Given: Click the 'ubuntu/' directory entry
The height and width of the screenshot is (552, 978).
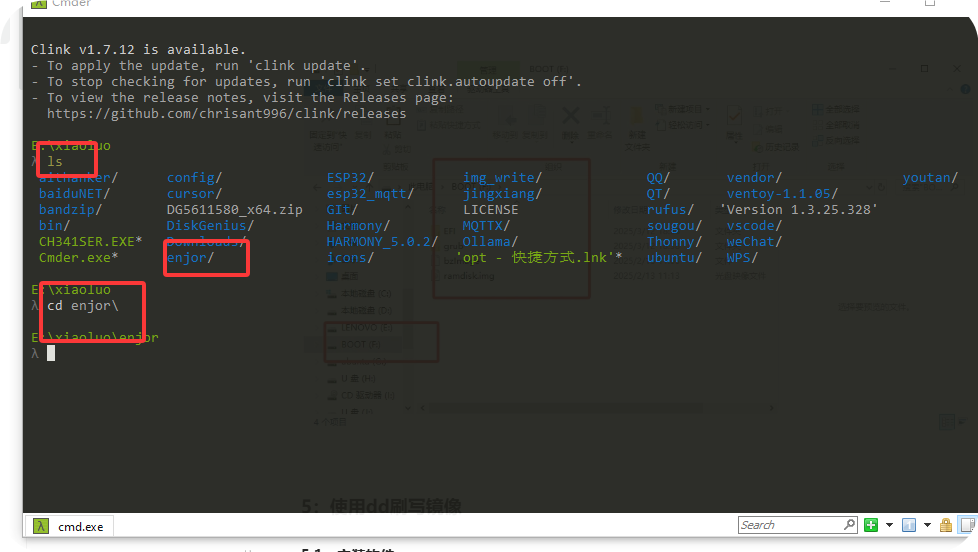Looking at the screenshot, I should click(674, 258).
